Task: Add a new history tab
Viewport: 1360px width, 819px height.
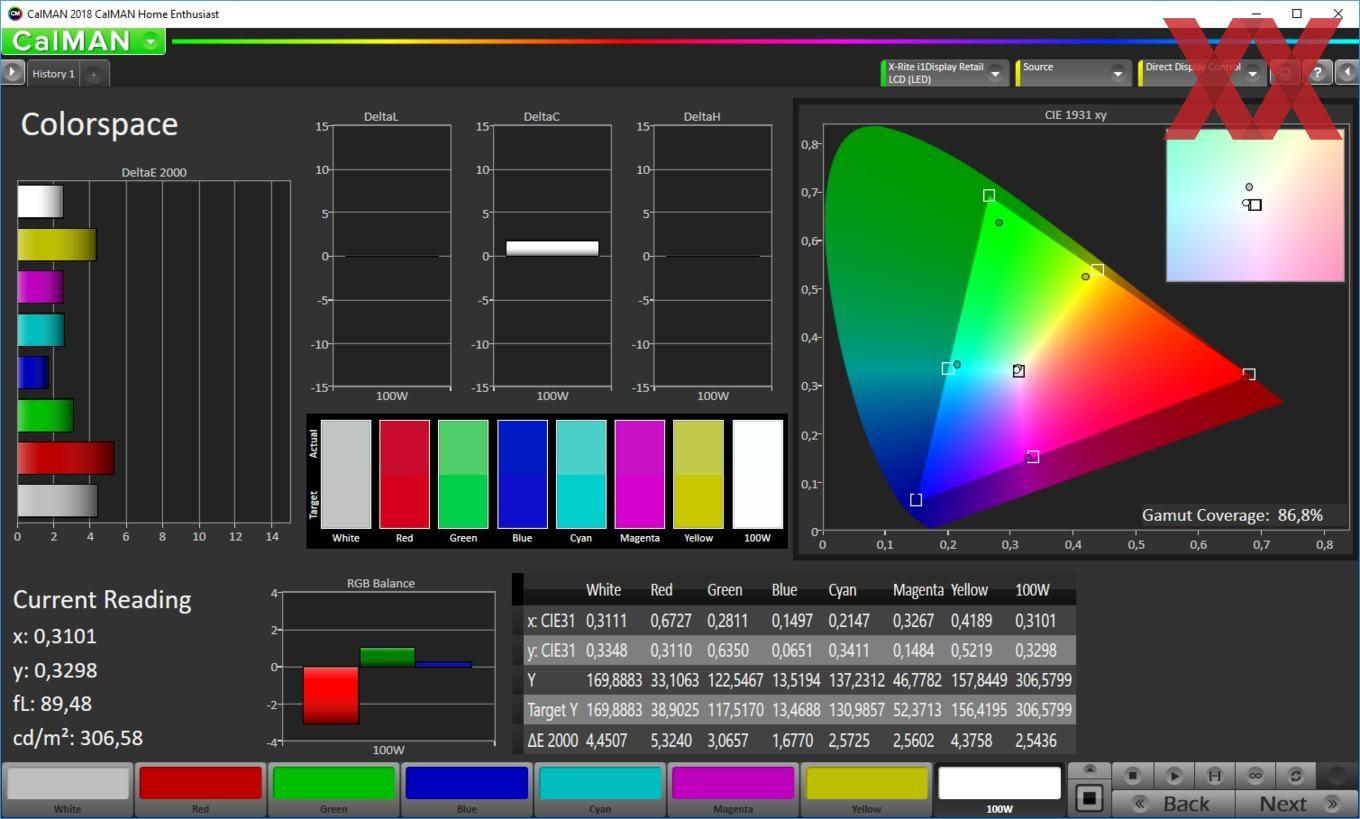Action: tap(93, 74)
